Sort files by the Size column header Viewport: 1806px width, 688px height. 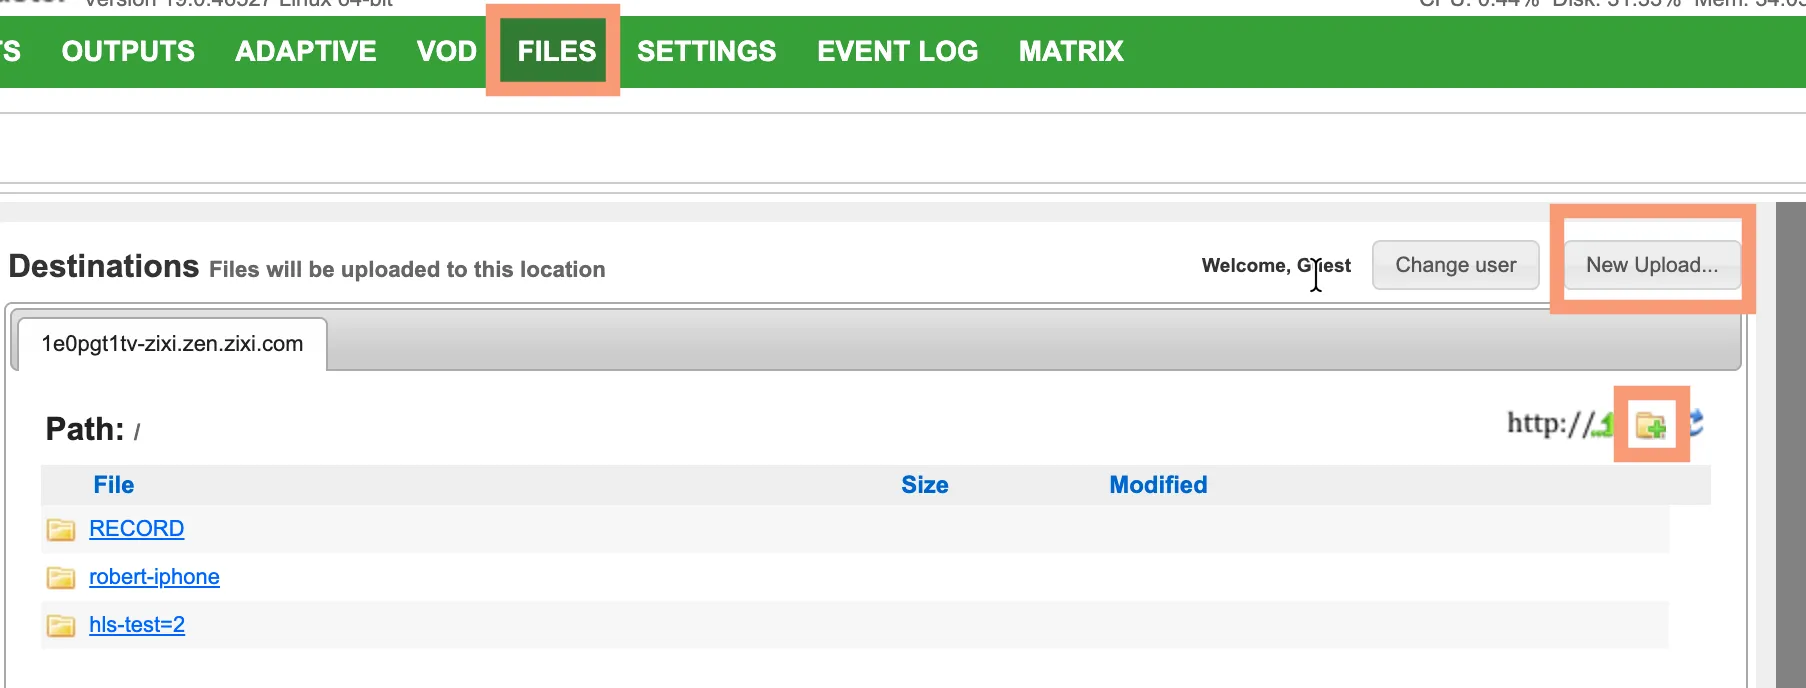925,485
